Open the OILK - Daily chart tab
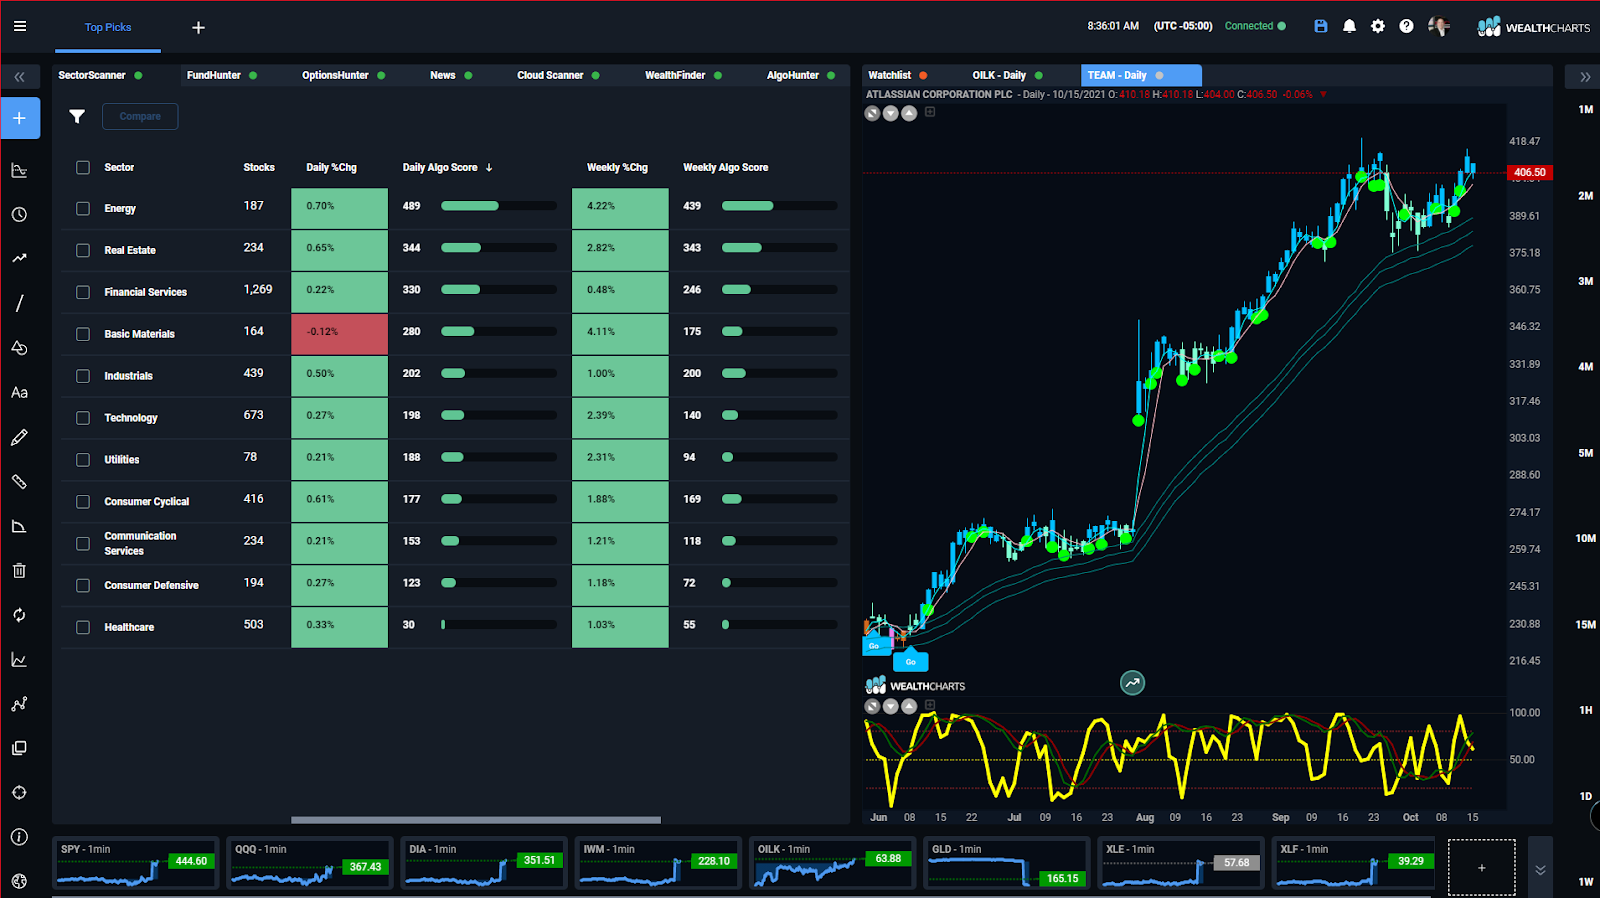 [1007, 75]
